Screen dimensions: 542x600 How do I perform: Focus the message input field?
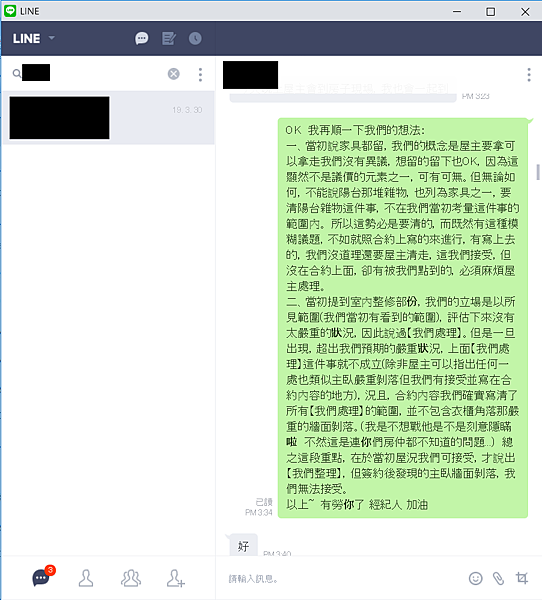(x=341, y=579)
